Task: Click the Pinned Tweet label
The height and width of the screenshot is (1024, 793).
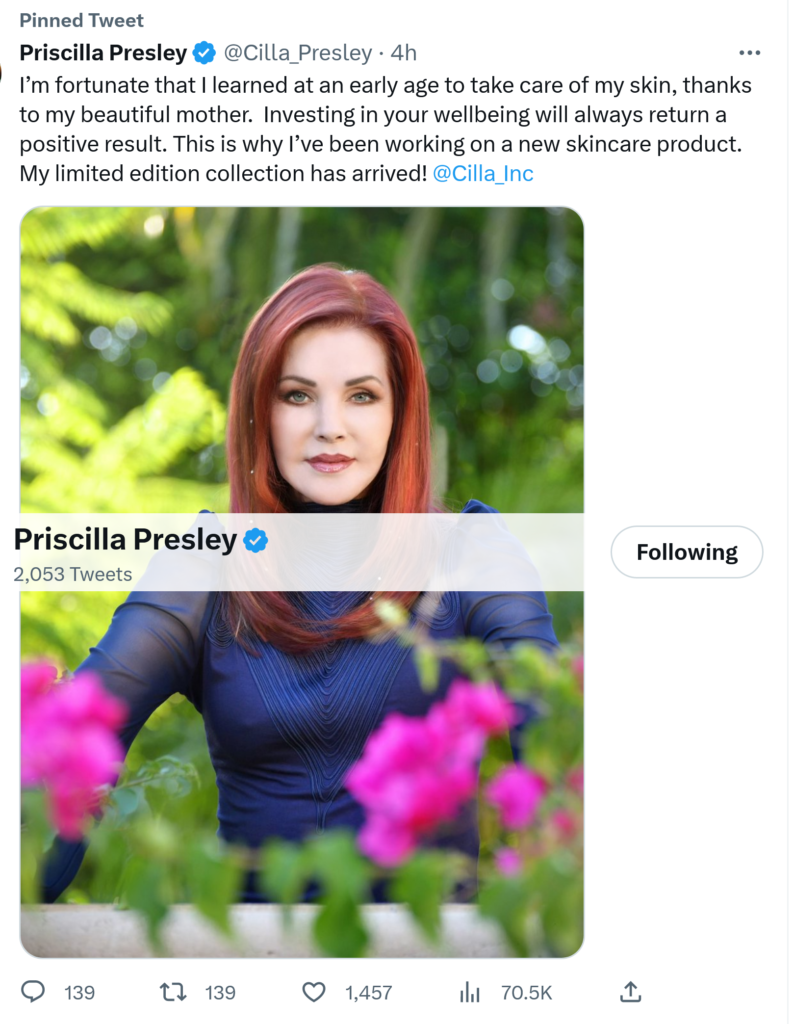Action: coord(81,20)
